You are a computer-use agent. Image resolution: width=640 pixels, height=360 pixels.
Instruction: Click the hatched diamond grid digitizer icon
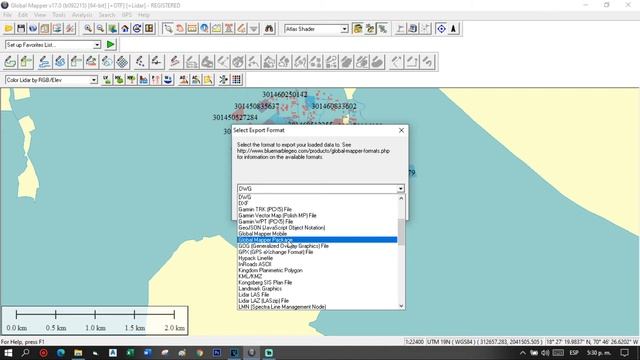pyautogui.click(x=122, y=62)
